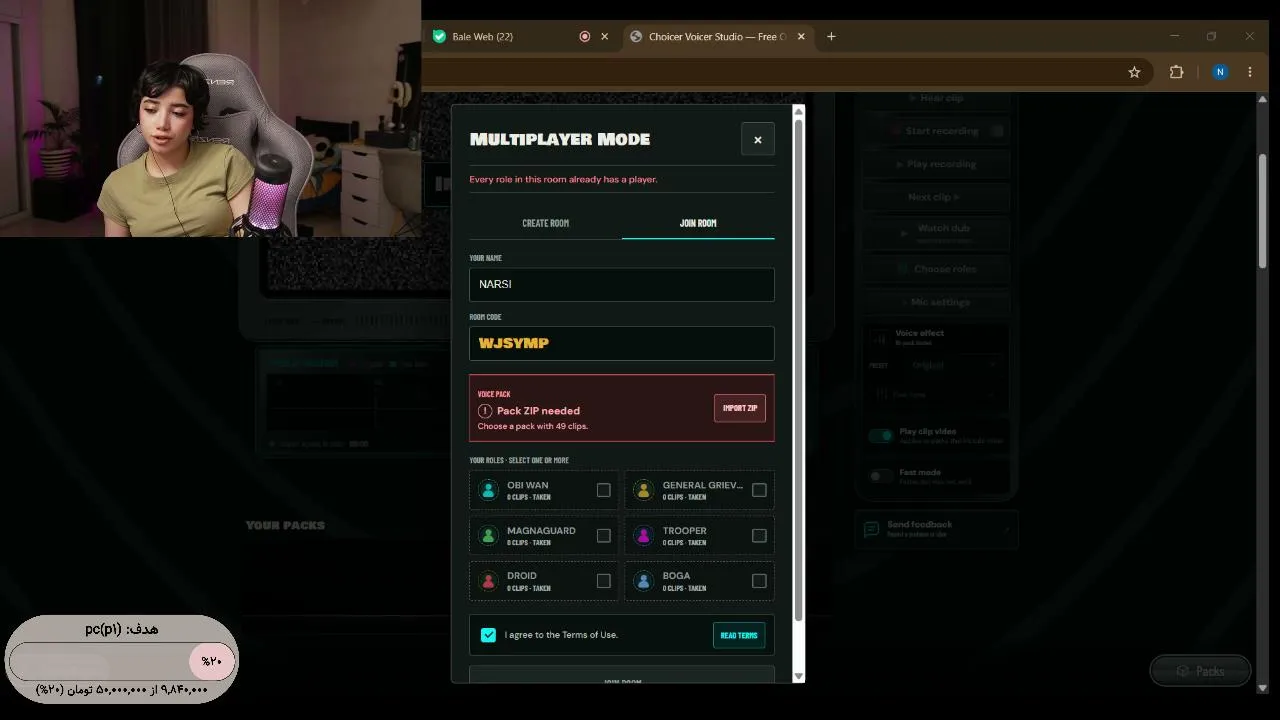Tick the Magnaguard role checkbox
Viewport: 1280px width, 720px height.
pos(603,536)
